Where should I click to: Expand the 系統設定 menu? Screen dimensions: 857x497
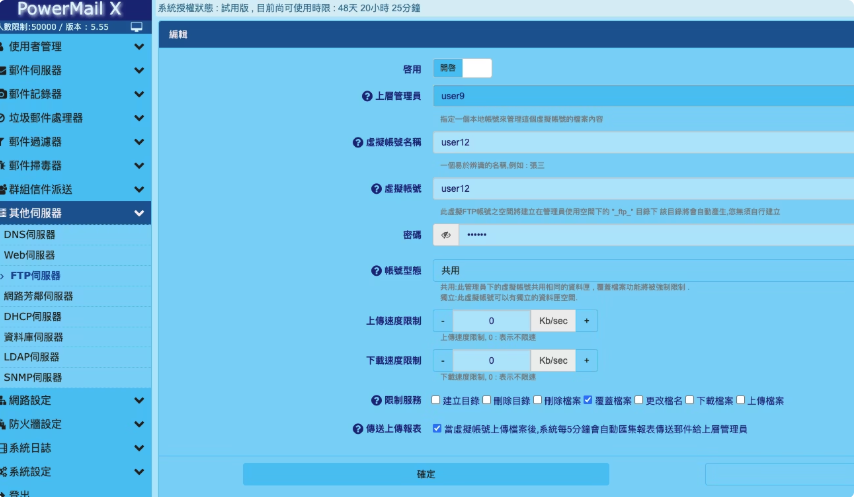(x=75, y=472)
